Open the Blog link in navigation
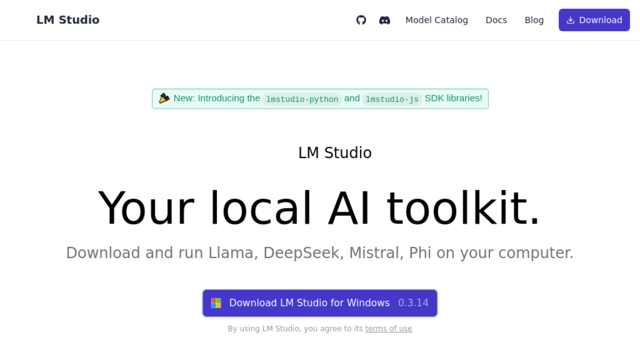 pos(534,20)
